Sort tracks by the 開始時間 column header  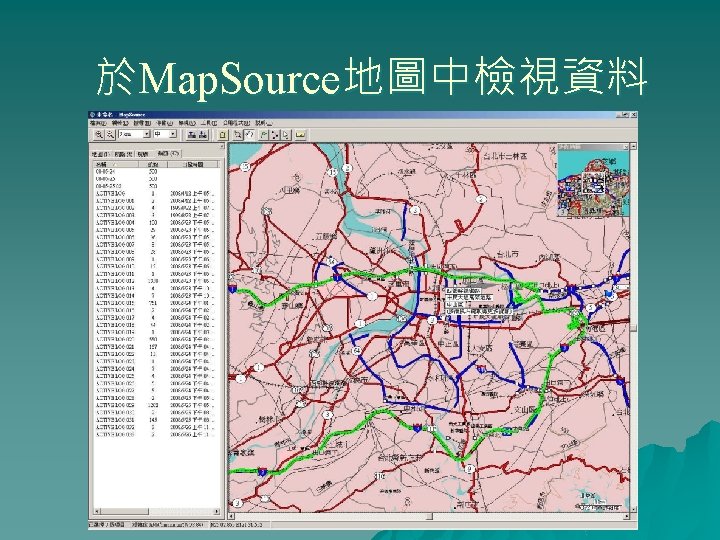tap(193, 164)
